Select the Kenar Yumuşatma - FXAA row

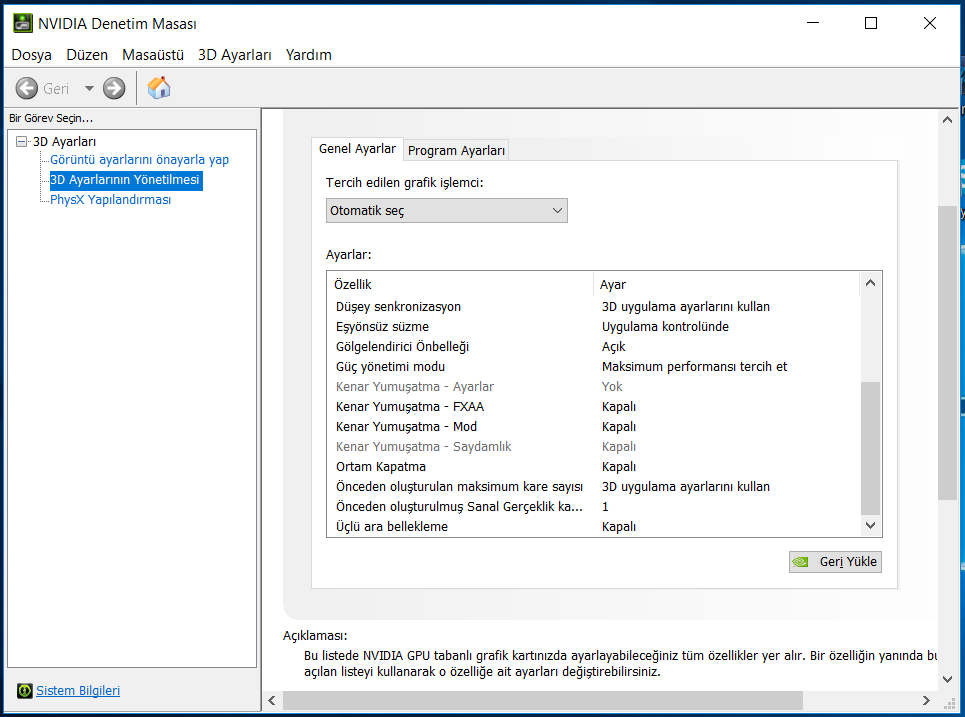click(x=594, y=407)
